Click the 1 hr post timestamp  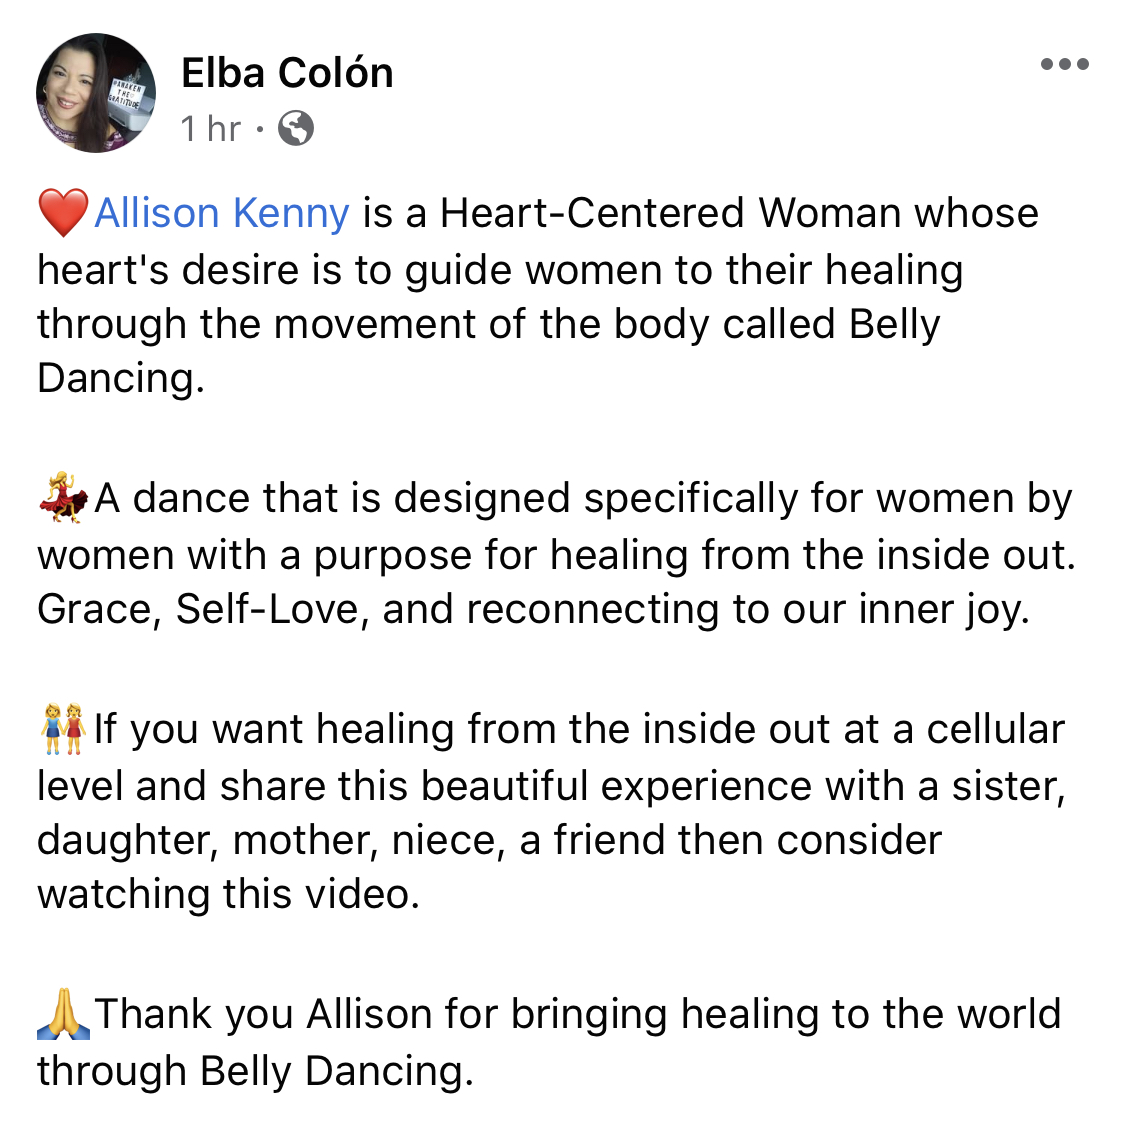tap(211, 129)
